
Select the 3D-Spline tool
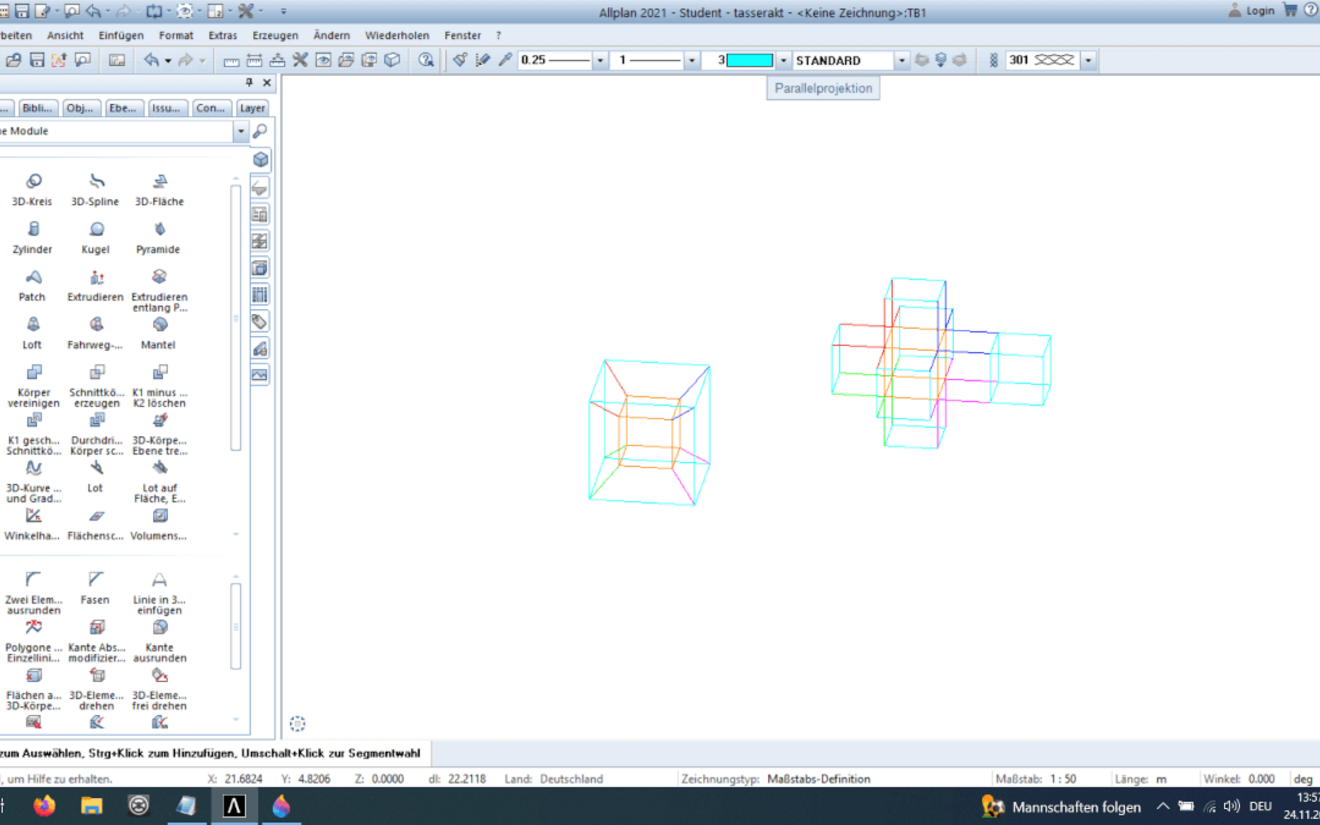pos(96,188)
